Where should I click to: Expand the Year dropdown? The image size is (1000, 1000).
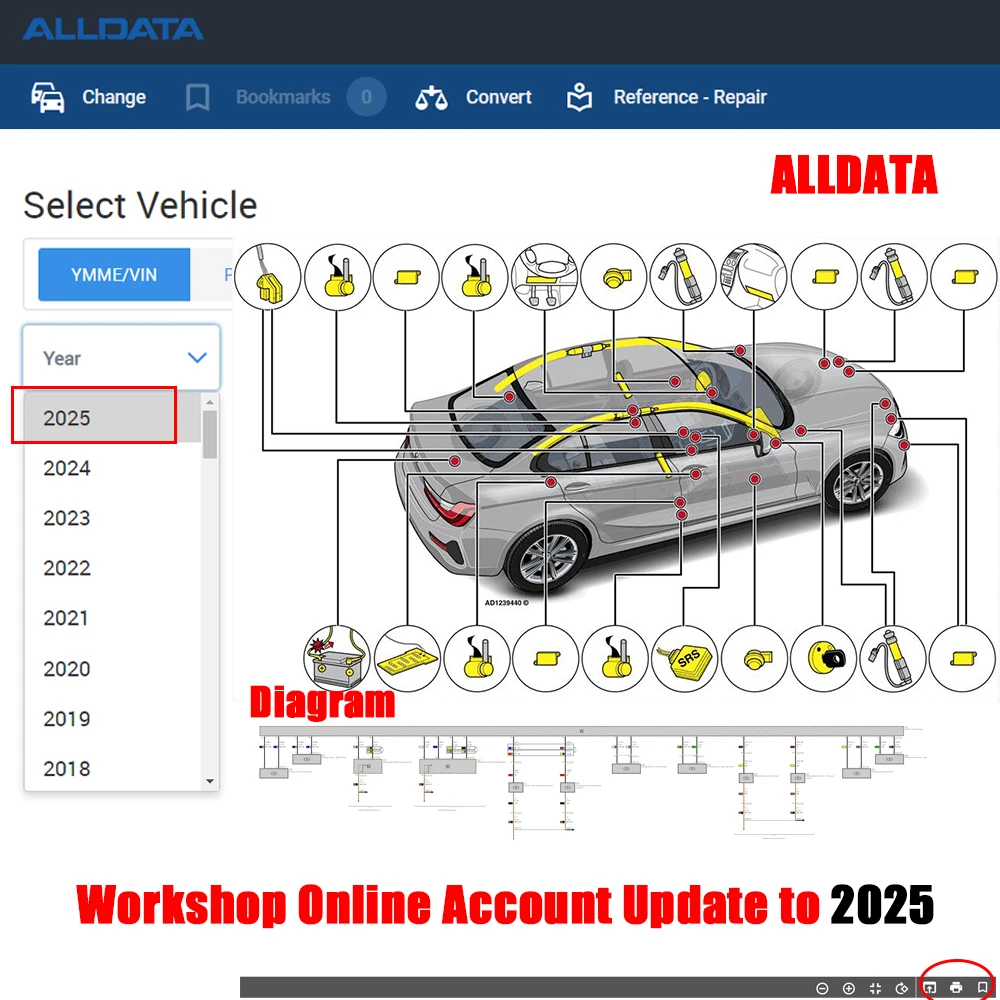(121, 358)
